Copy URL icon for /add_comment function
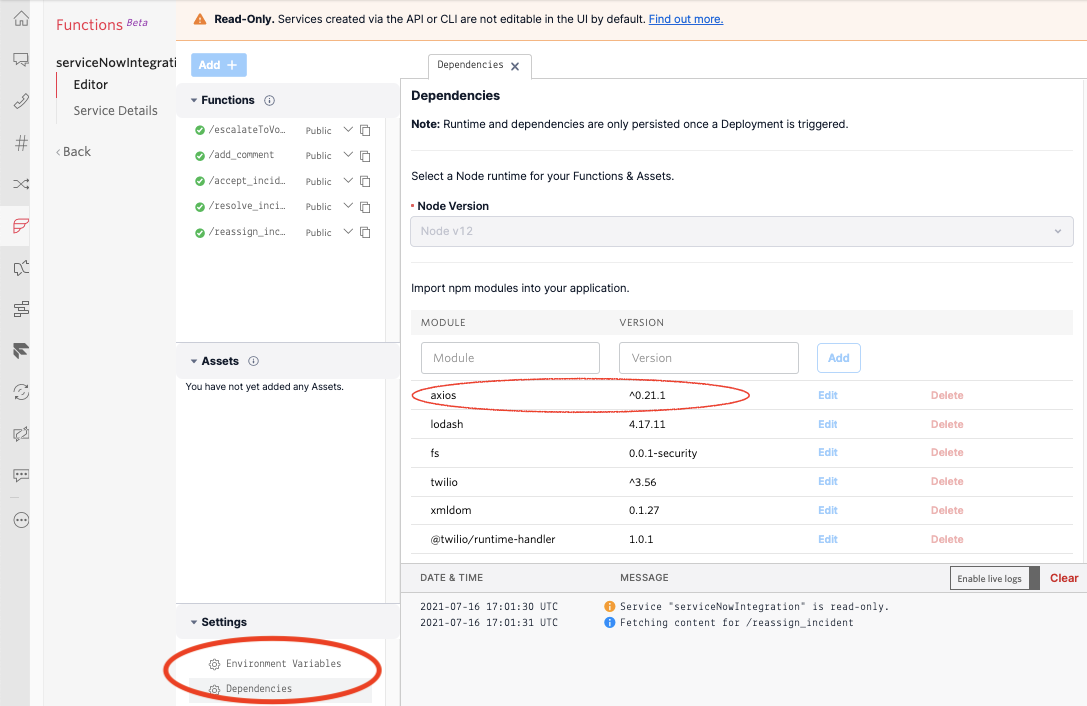This screenshot has width=1087, height=706. click(x=365, y=156)
